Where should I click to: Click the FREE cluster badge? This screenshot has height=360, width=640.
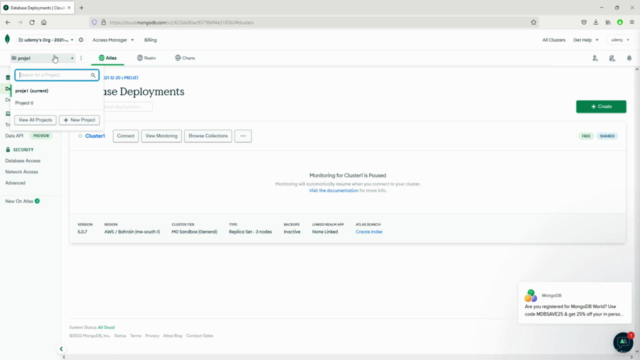(586, 136)
